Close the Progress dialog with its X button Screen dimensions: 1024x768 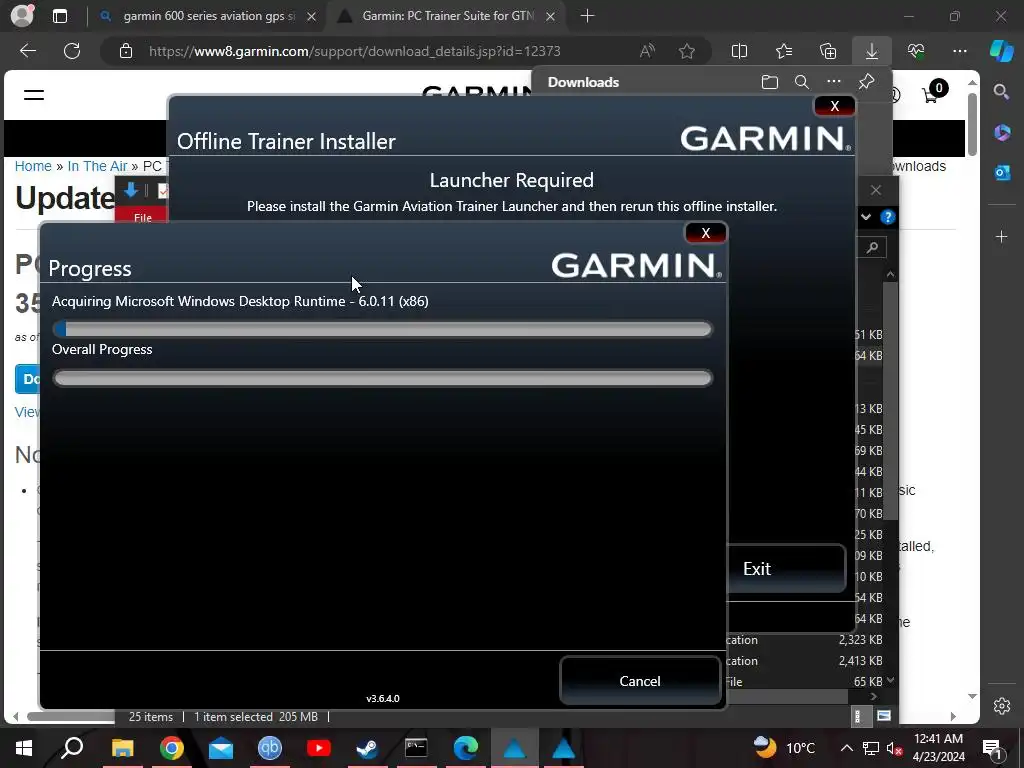coord(705,233)
